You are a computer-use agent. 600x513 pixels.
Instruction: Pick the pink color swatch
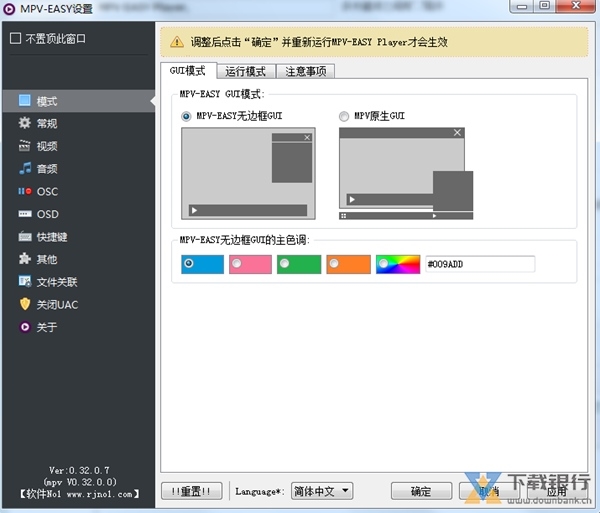tap(250, 264)
